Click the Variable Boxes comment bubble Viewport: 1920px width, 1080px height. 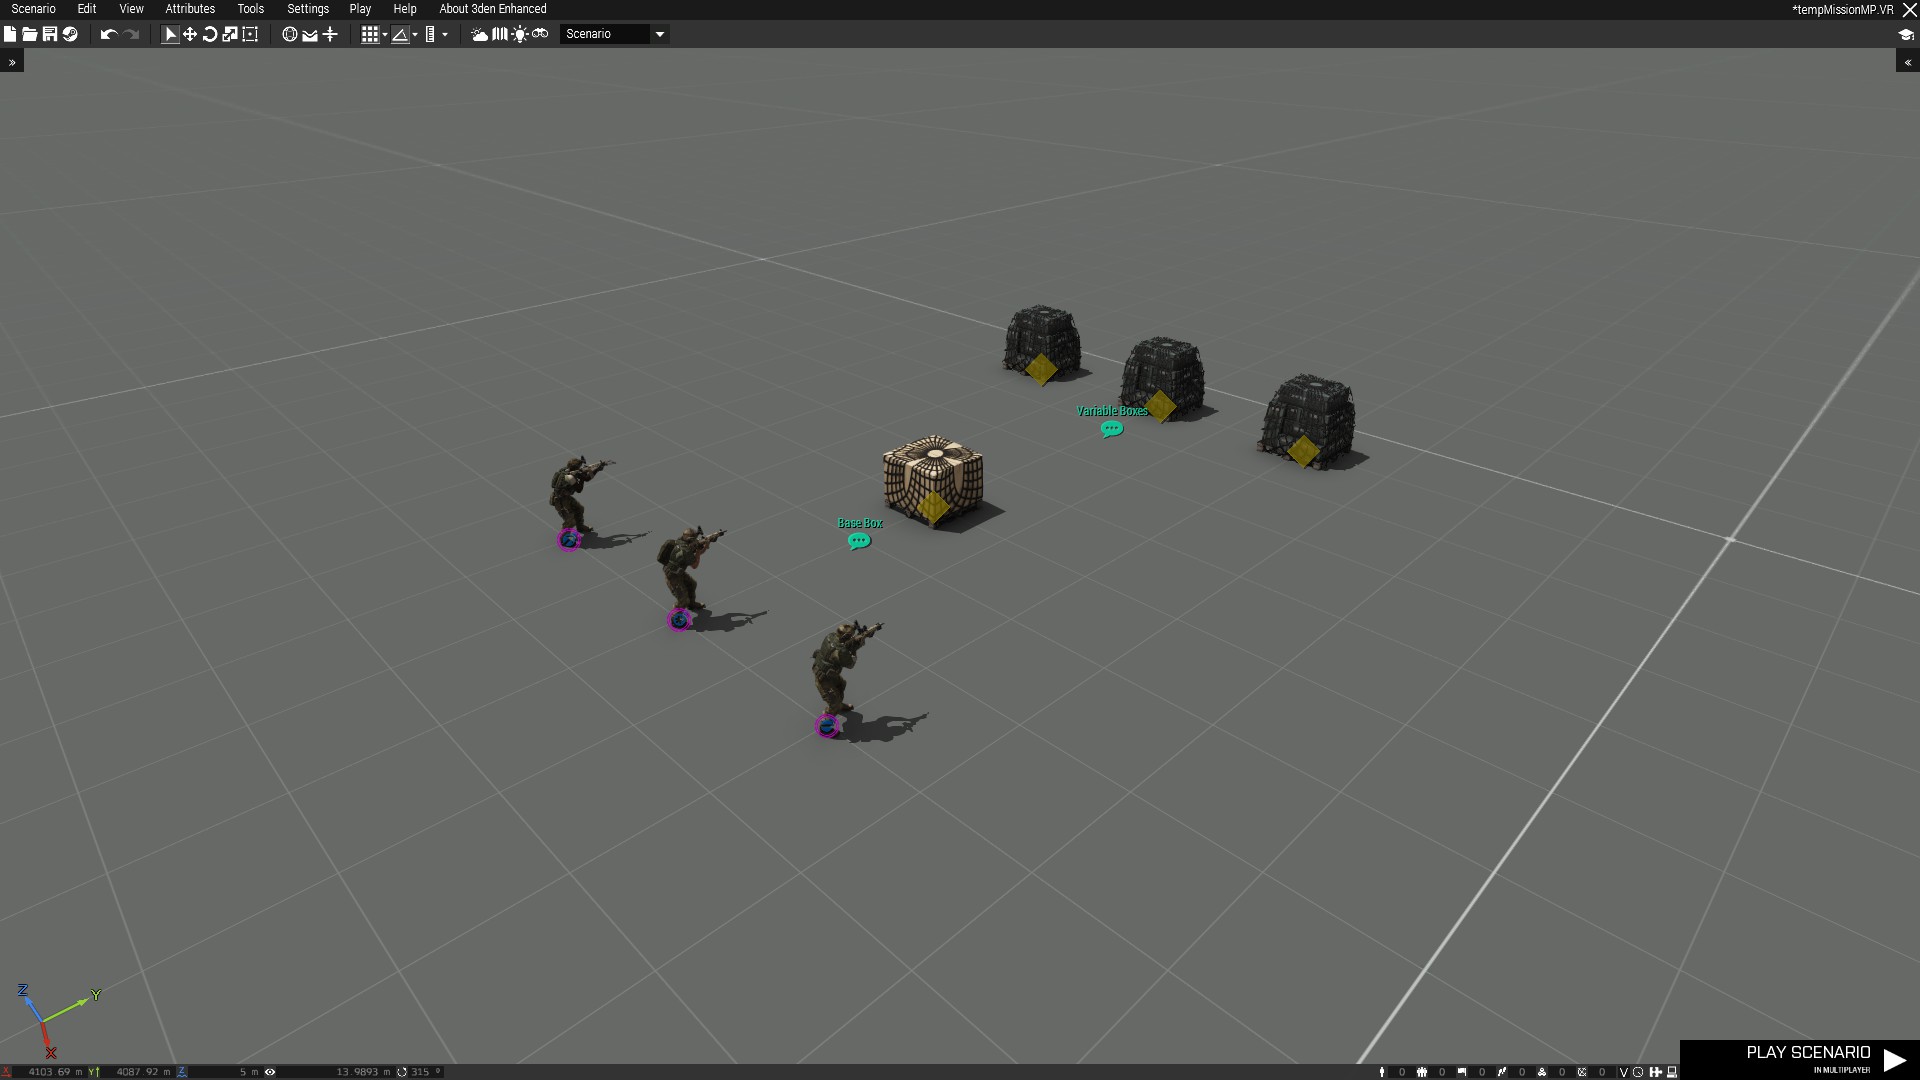tap(1111, 429)
